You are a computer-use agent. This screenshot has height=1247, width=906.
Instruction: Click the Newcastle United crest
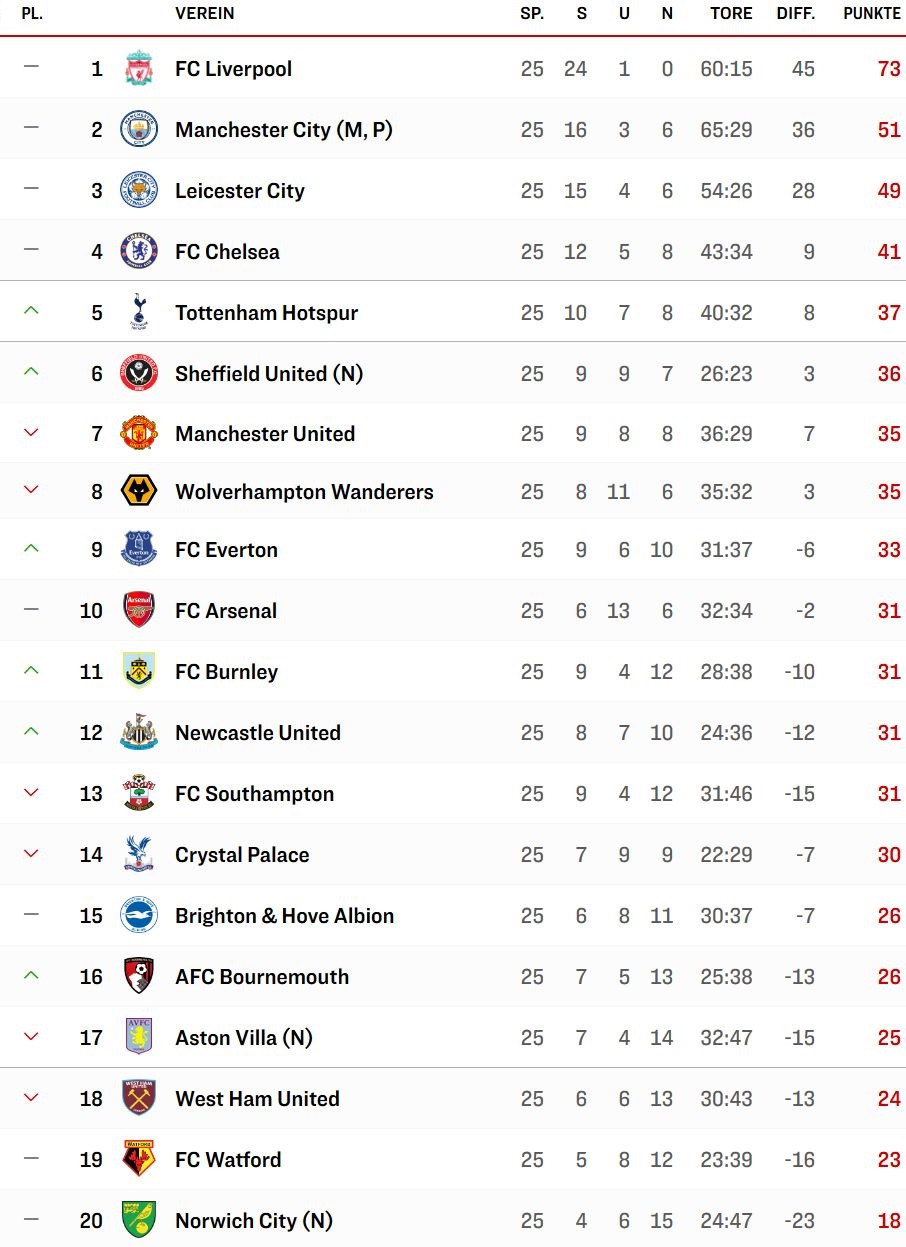tap(139, 732)
